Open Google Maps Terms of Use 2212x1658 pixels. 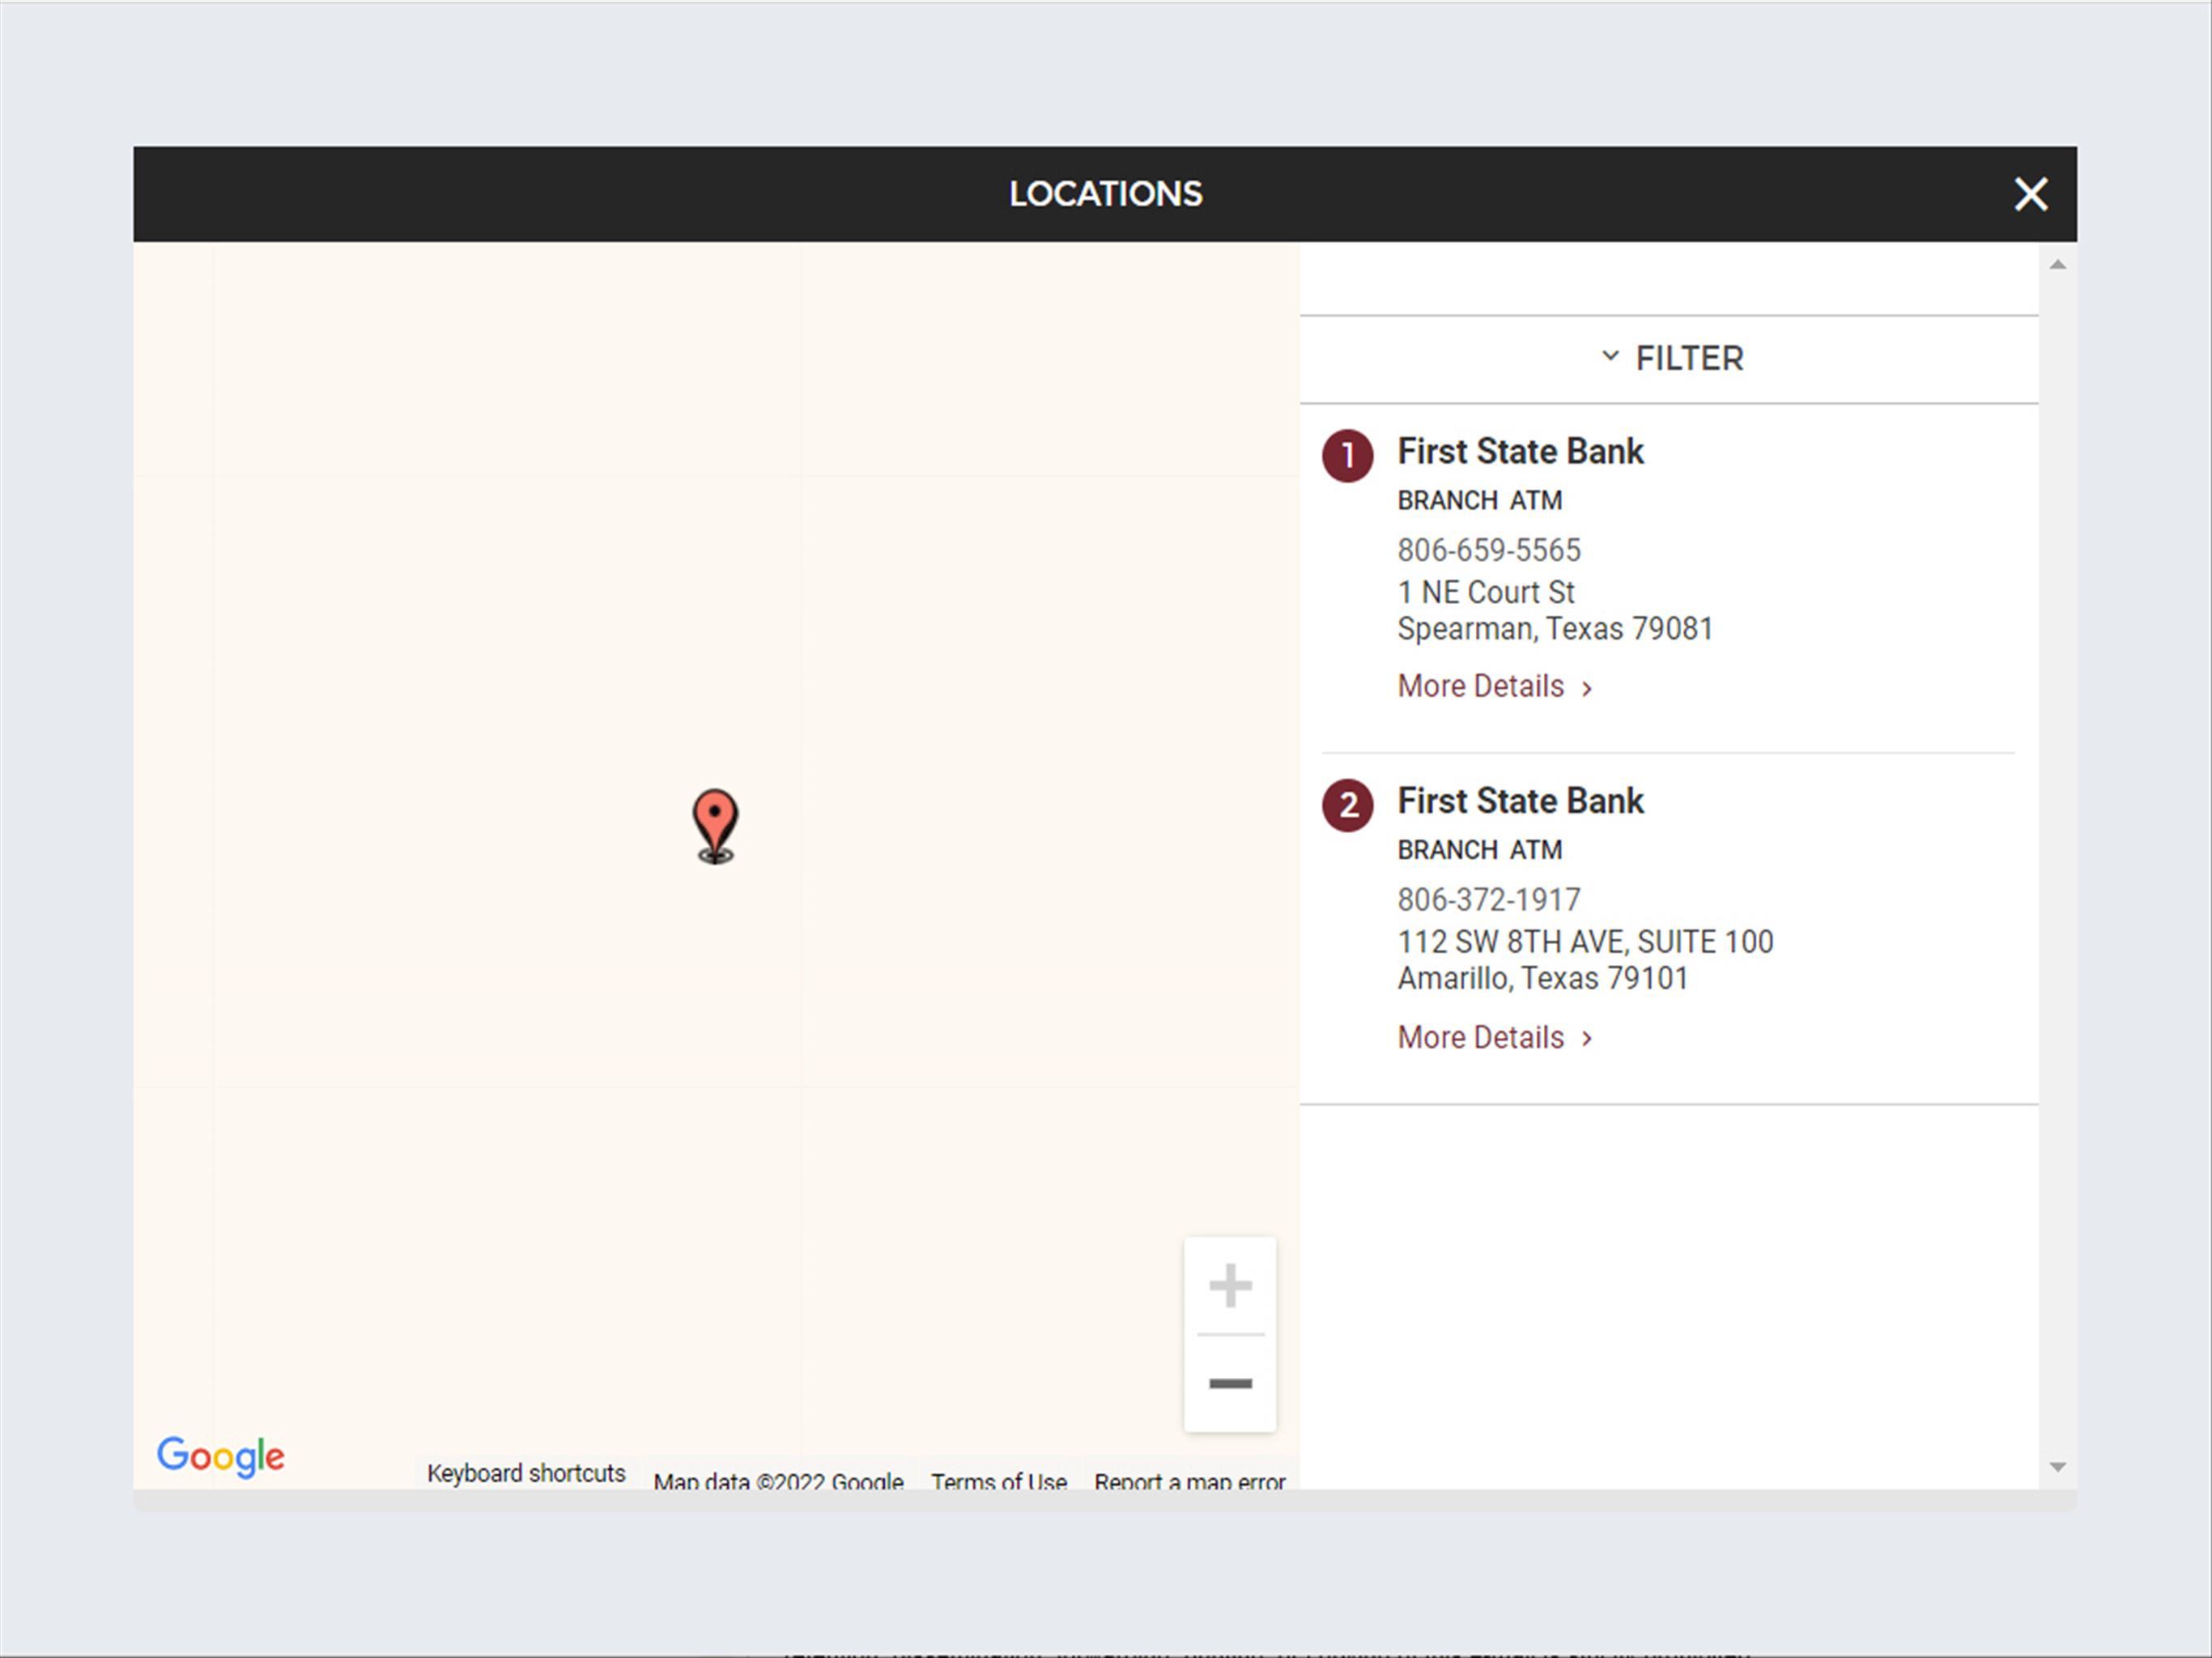[999, 1480]
